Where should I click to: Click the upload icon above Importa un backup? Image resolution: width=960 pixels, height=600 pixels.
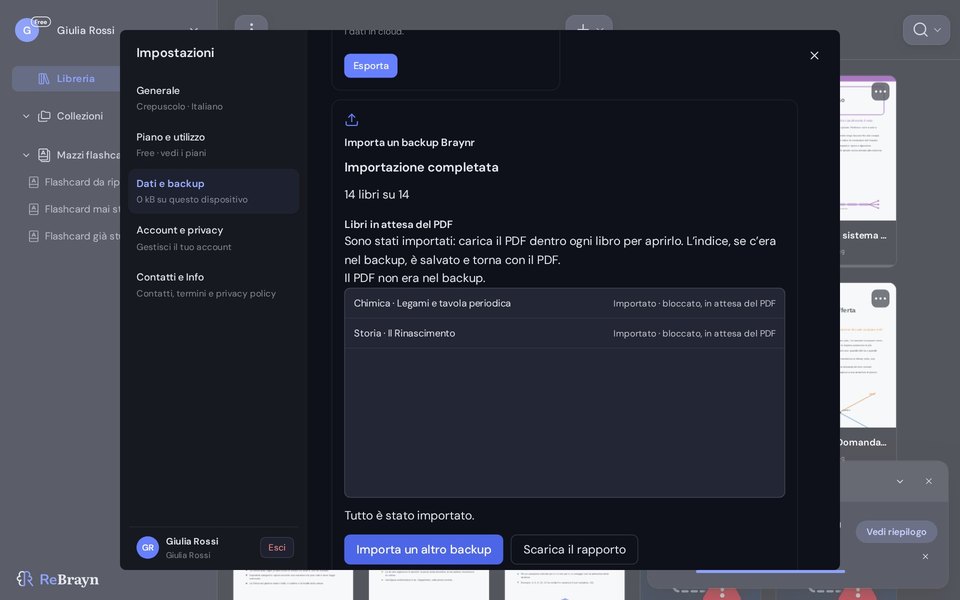click(x=351, y=119)
